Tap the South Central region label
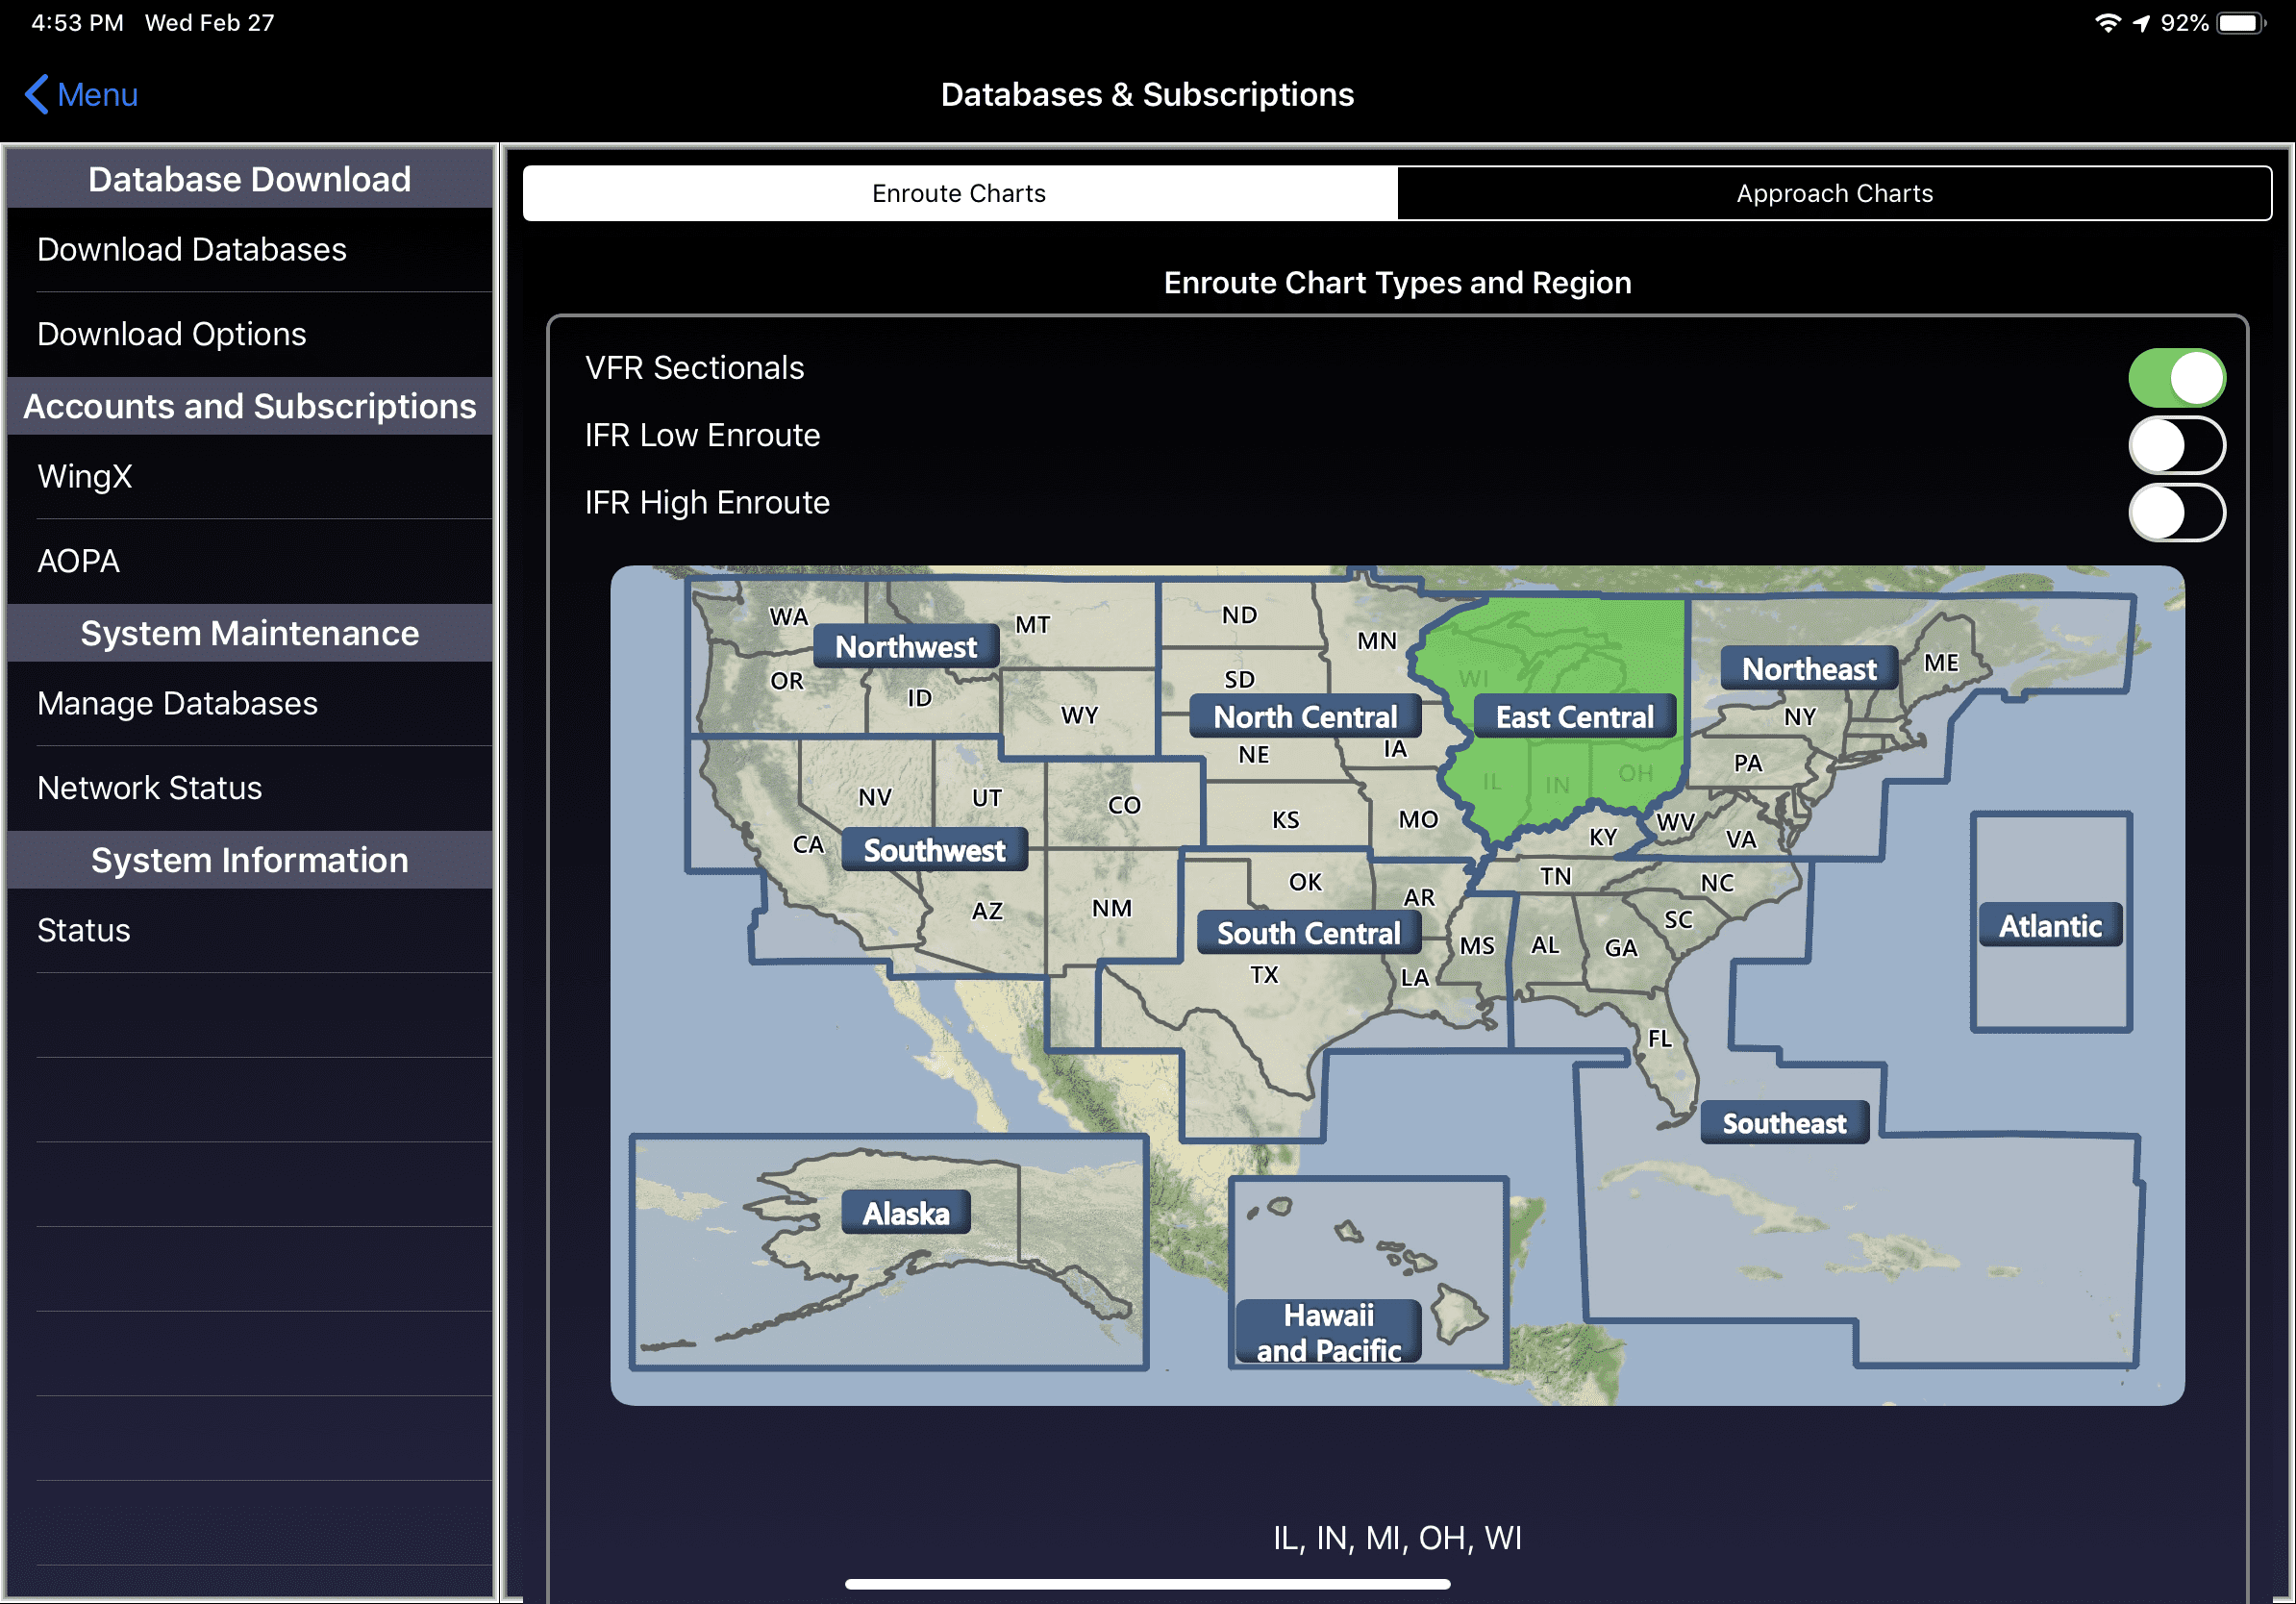 coord(1307,933)
